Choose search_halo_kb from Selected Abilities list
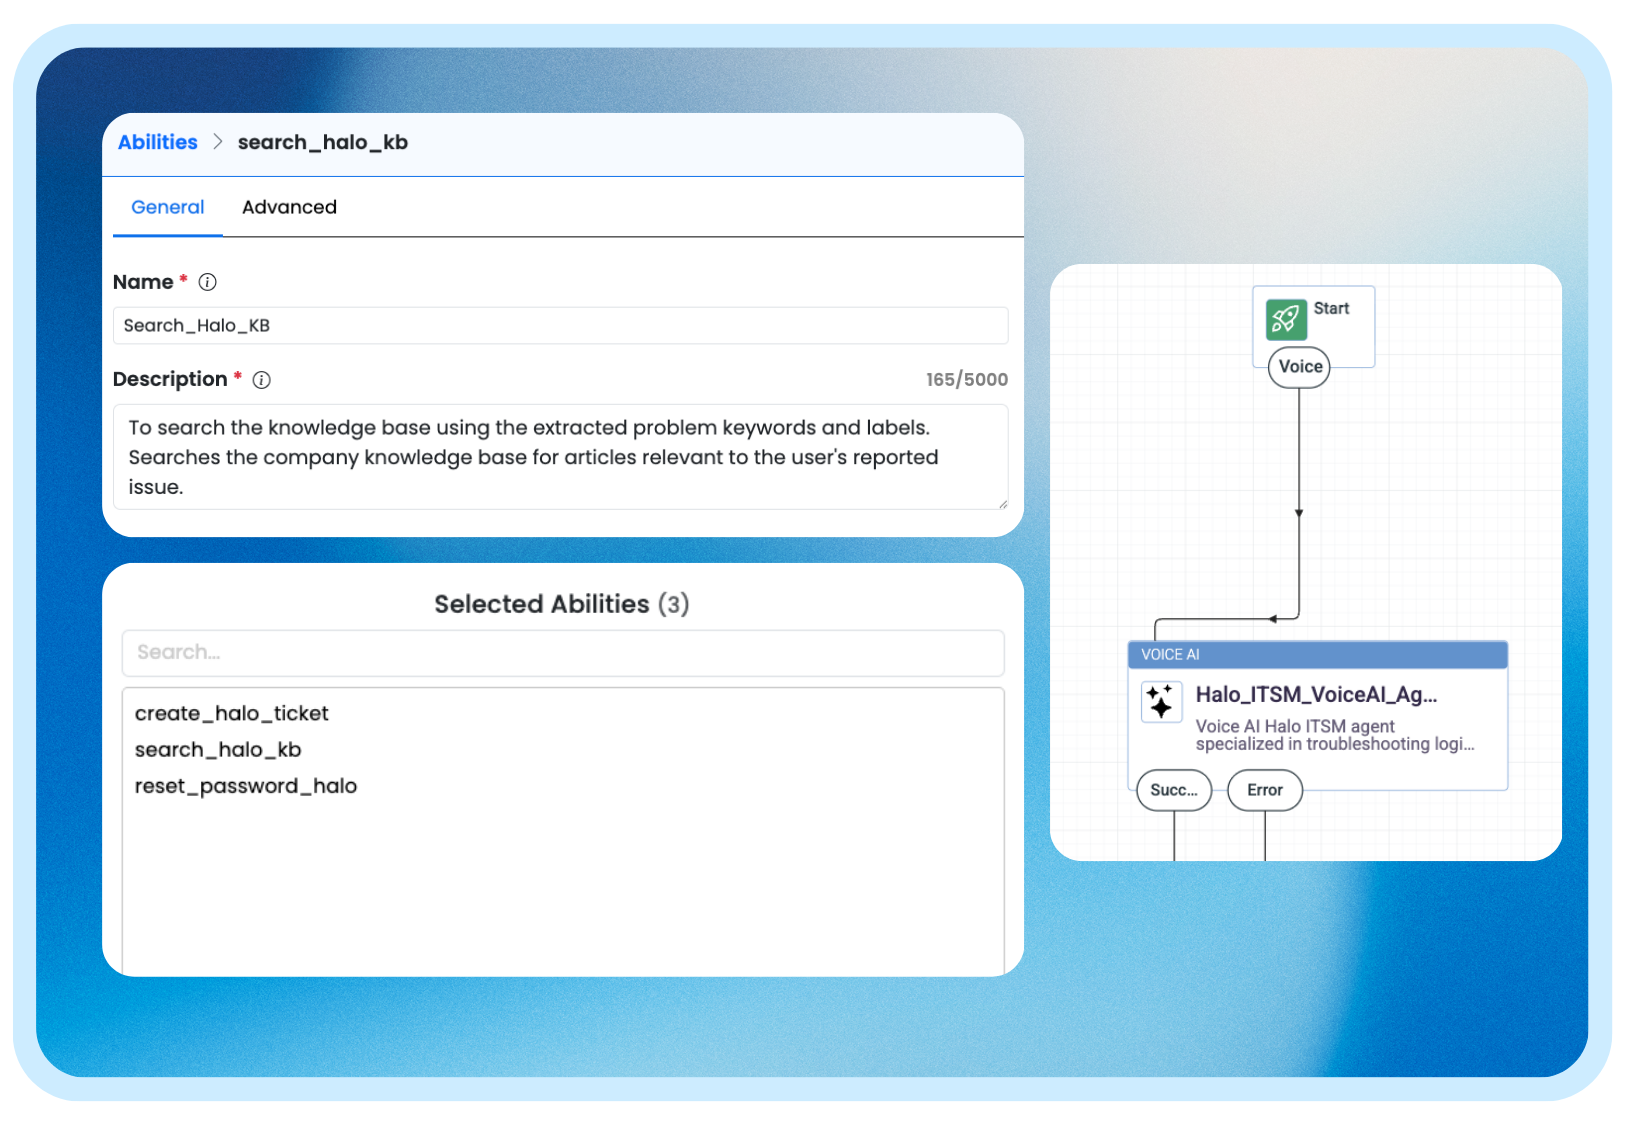This screenshot has width=1625, height=1125. (x=218, y=750)
